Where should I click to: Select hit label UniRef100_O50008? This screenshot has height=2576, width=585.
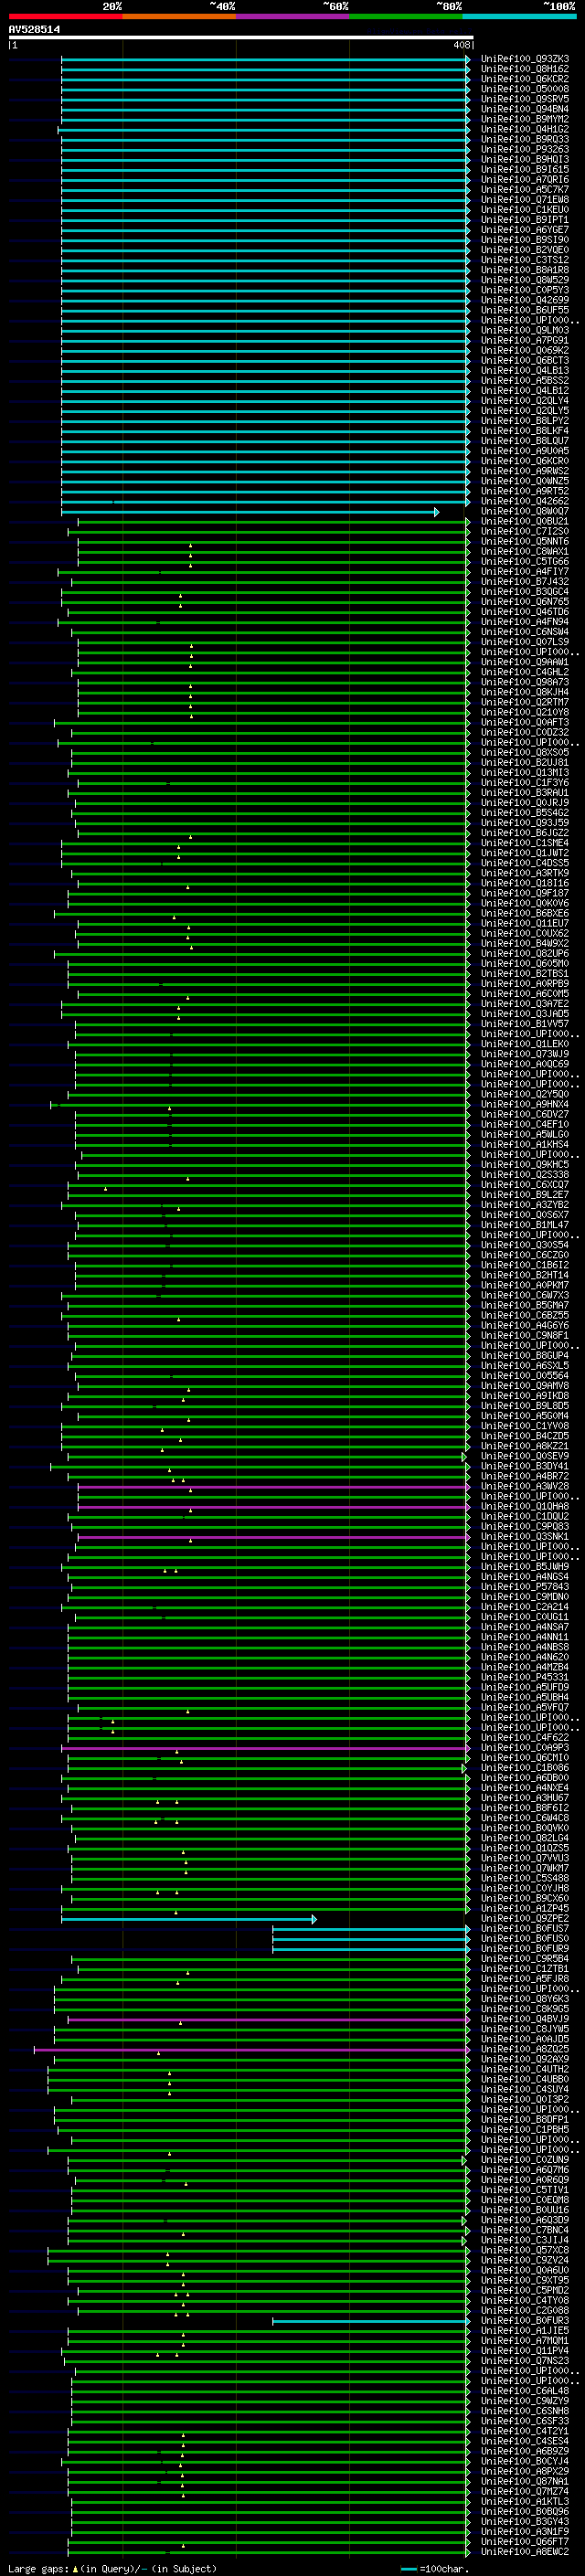click(x=525, y=89)
